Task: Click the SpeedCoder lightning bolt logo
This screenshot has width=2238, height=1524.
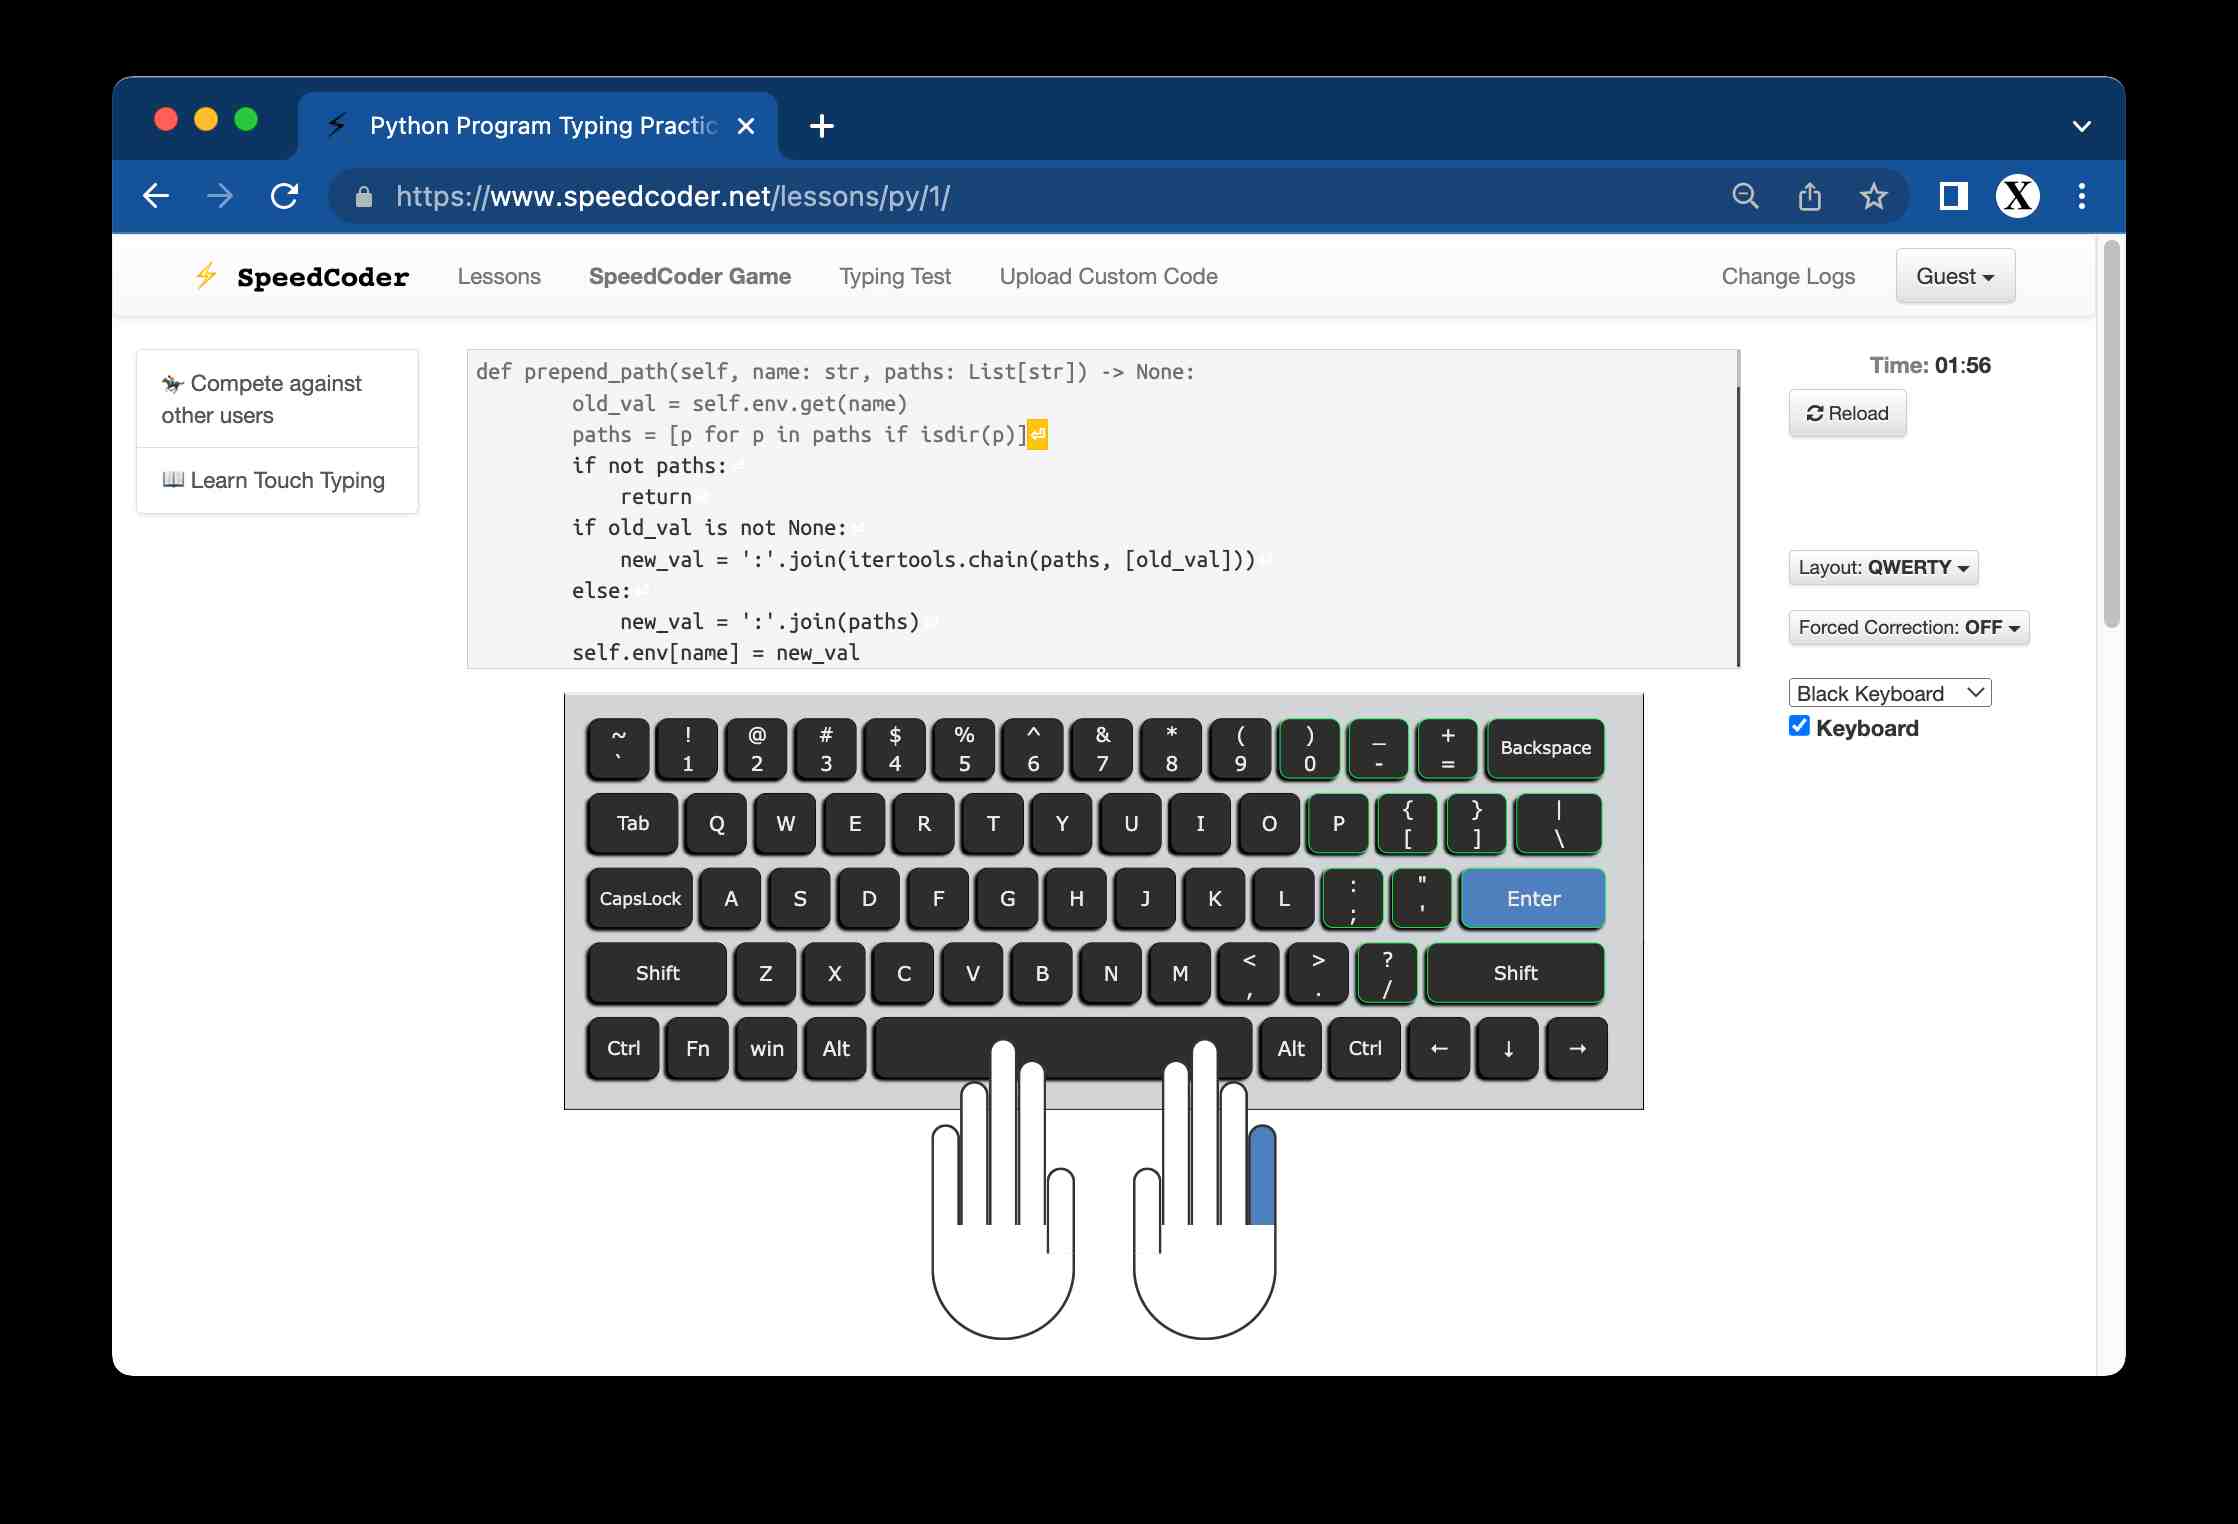Action: (x=206, y=276)
